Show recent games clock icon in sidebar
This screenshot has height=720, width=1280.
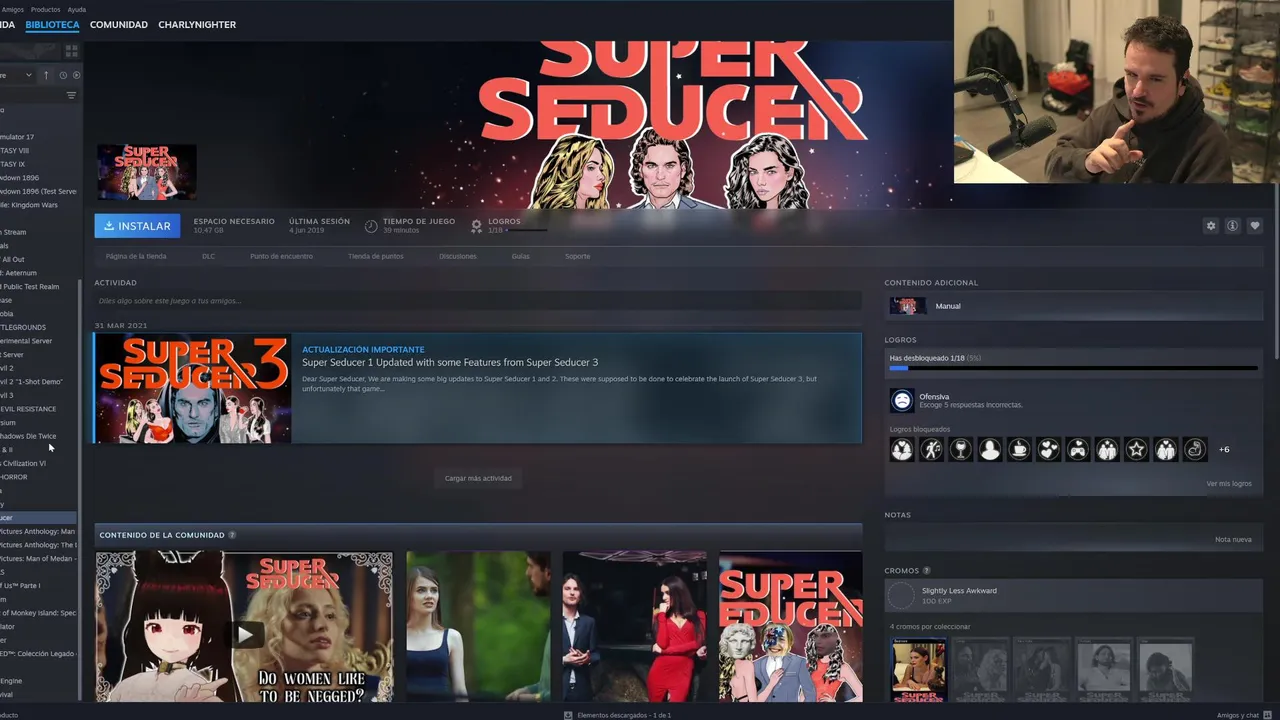63,75
